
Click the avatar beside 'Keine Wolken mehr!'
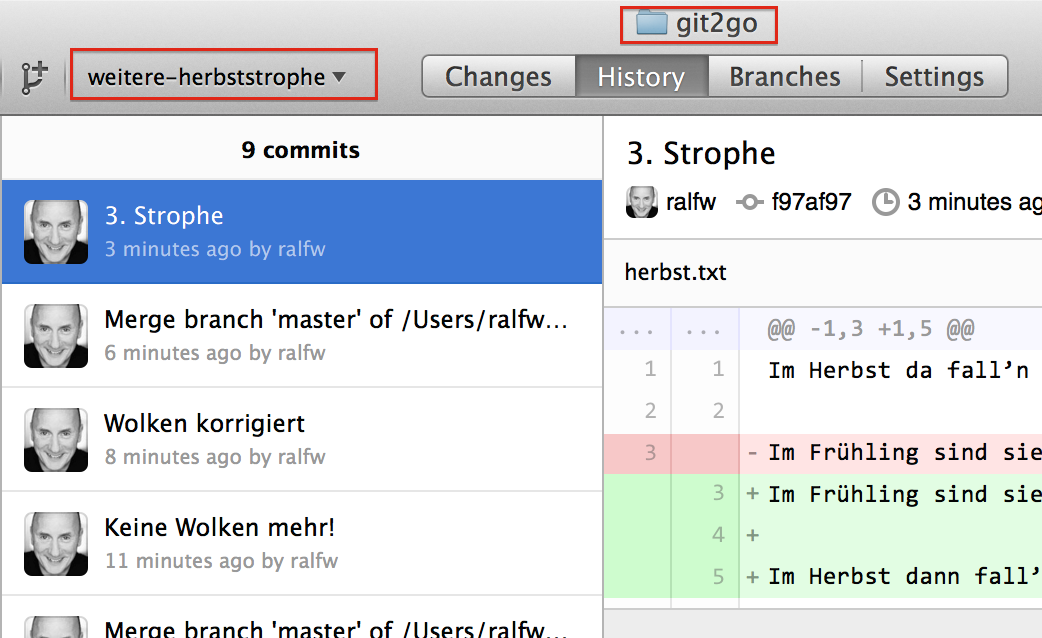click(56, 543)
